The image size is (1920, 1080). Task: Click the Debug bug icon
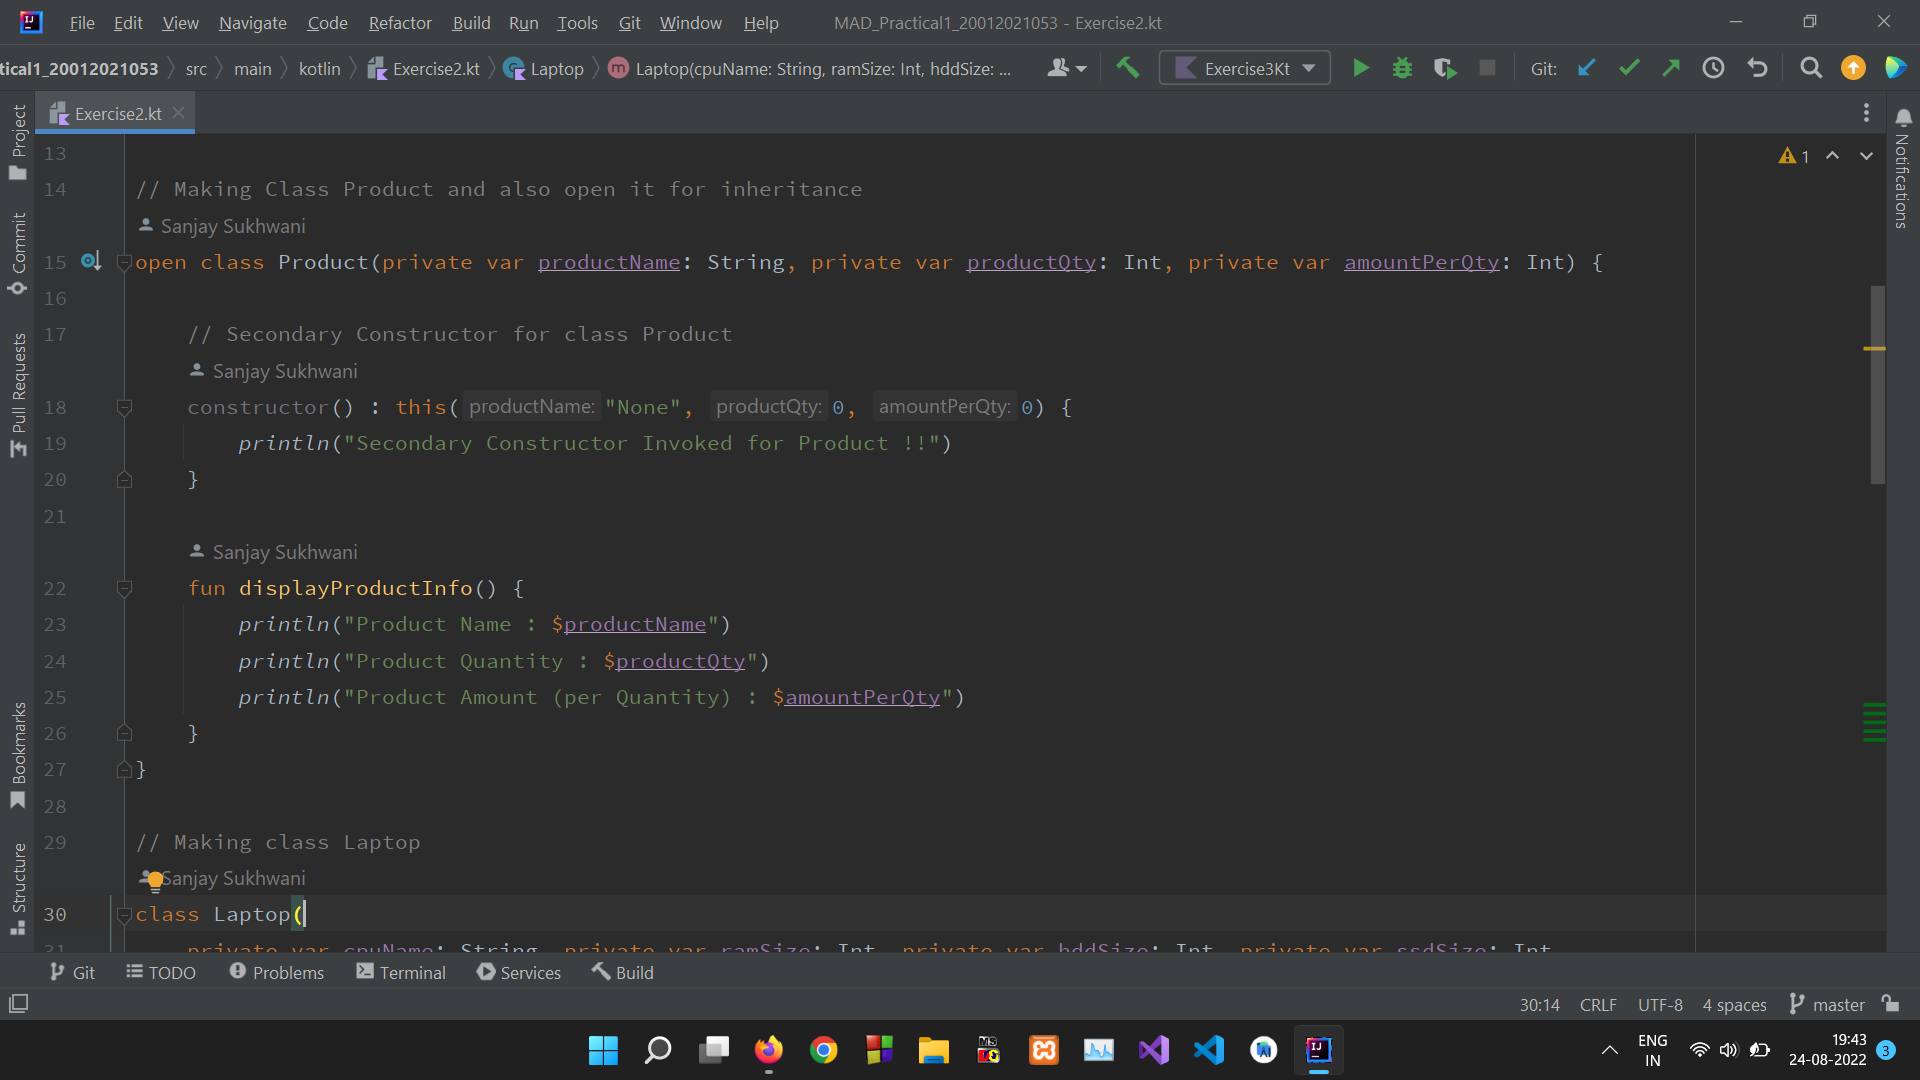(x=1402, y=68)
